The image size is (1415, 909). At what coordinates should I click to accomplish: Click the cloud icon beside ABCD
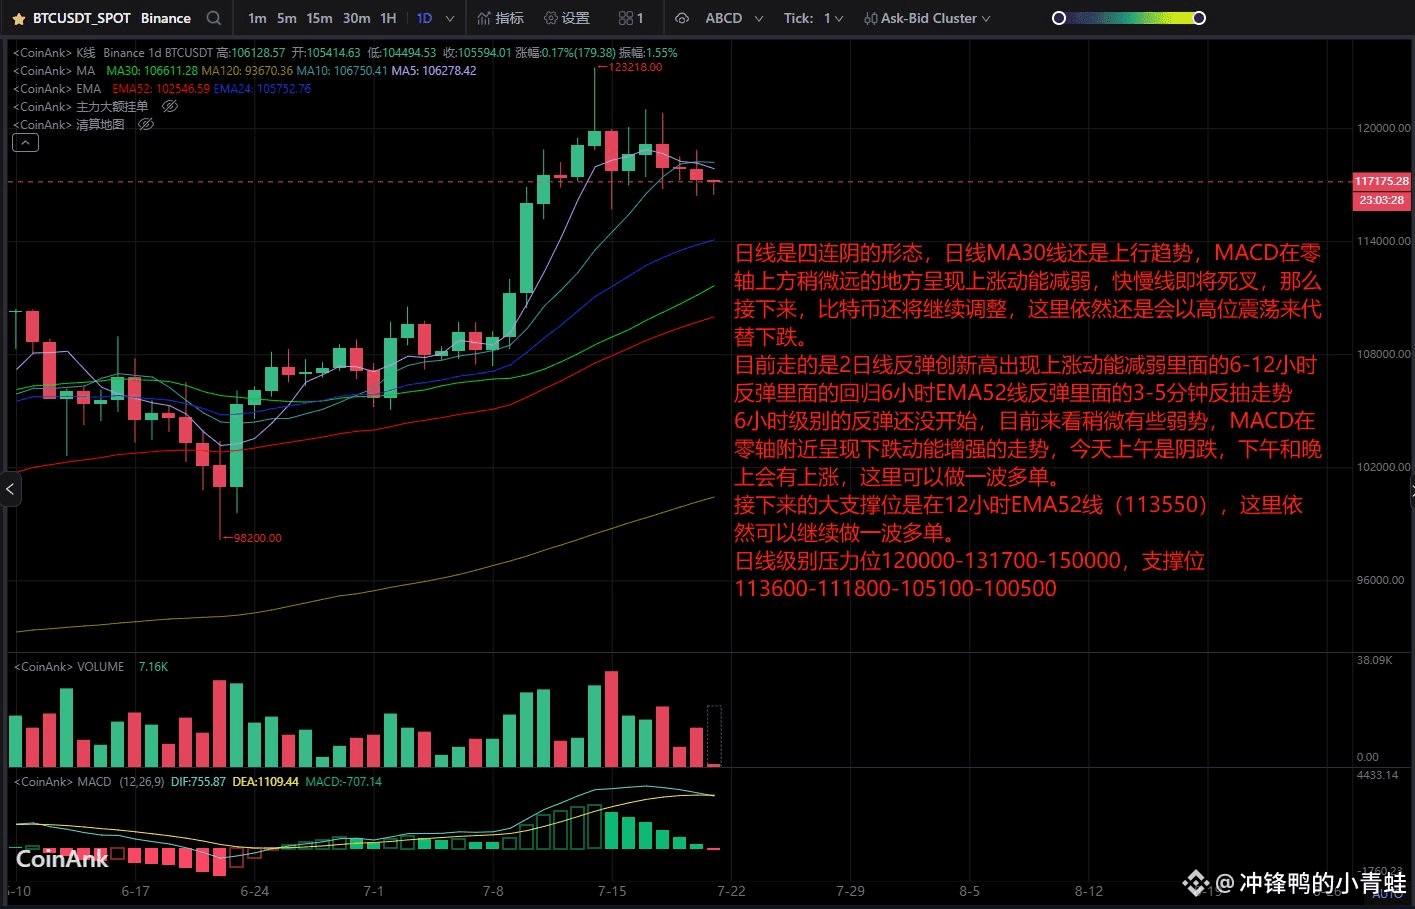(682, 18)
